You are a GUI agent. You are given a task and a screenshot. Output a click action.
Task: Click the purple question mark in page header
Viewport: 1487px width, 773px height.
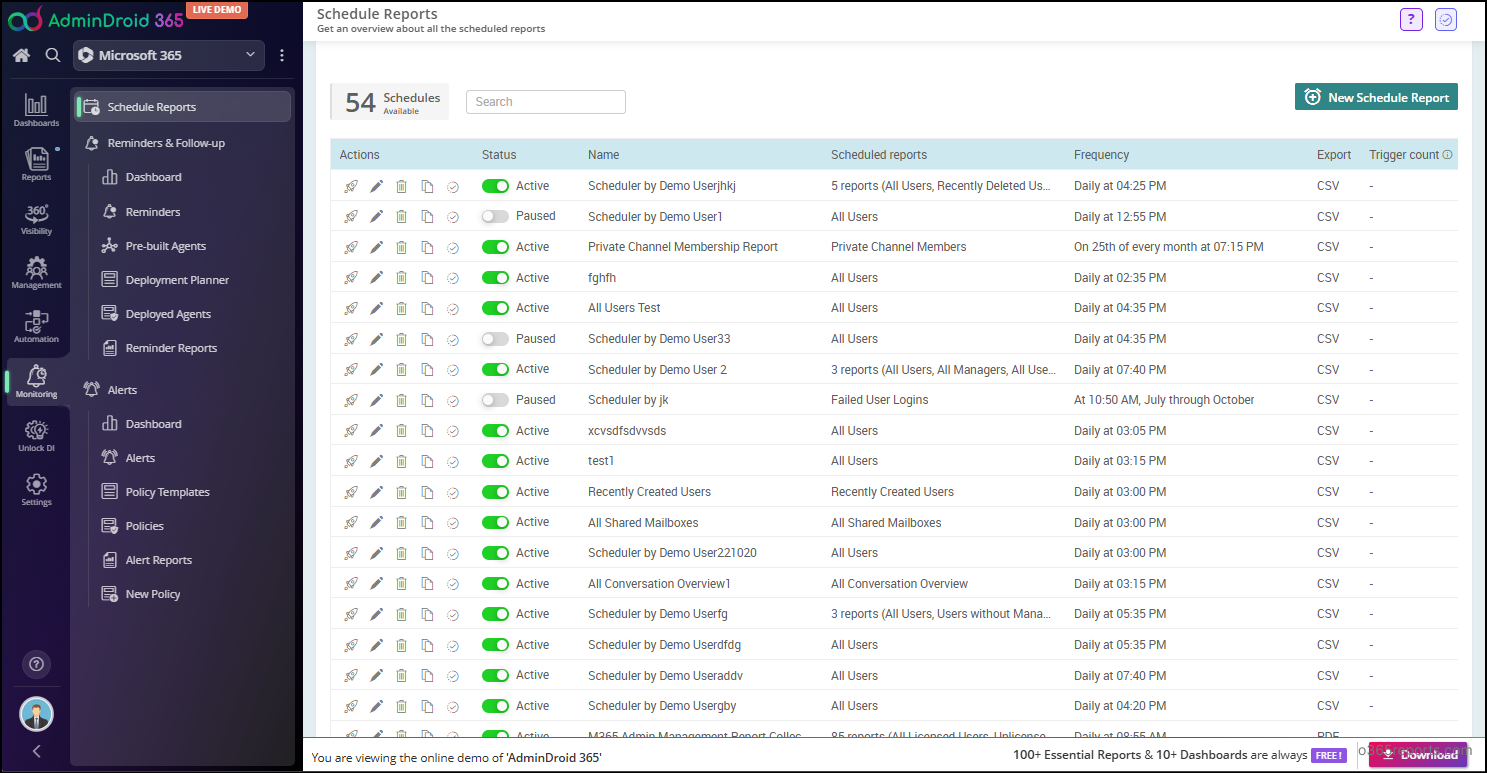(x=1411, y=19)
